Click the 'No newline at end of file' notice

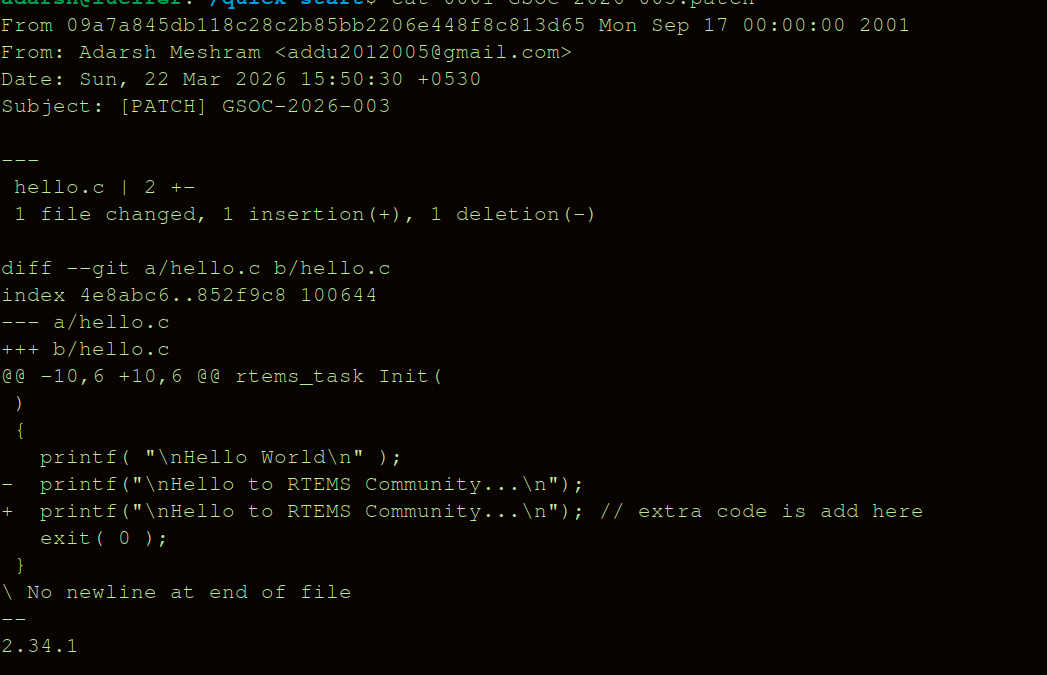[x=188, y=592]
